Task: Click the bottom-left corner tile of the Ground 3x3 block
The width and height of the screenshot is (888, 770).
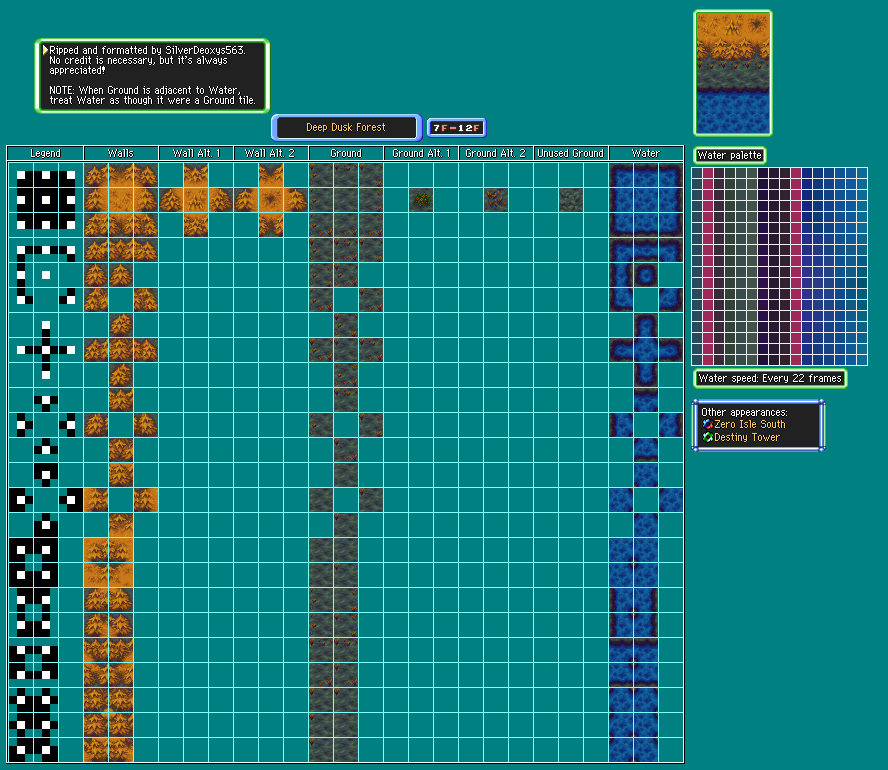Action: point(321,225)
